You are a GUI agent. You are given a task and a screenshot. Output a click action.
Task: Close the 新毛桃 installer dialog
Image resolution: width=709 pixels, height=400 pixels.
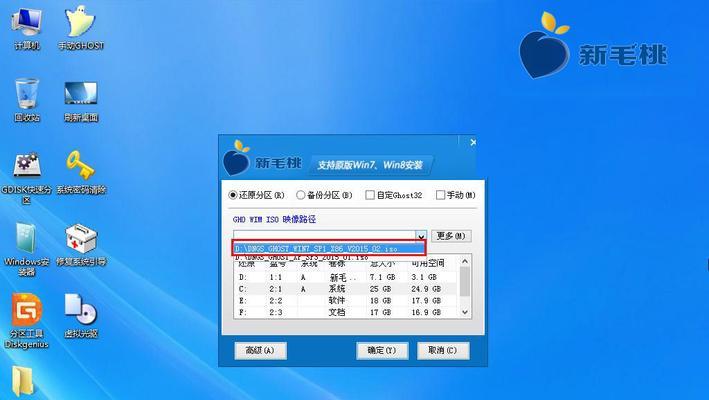pyautogui.click(x=473, y=142)
